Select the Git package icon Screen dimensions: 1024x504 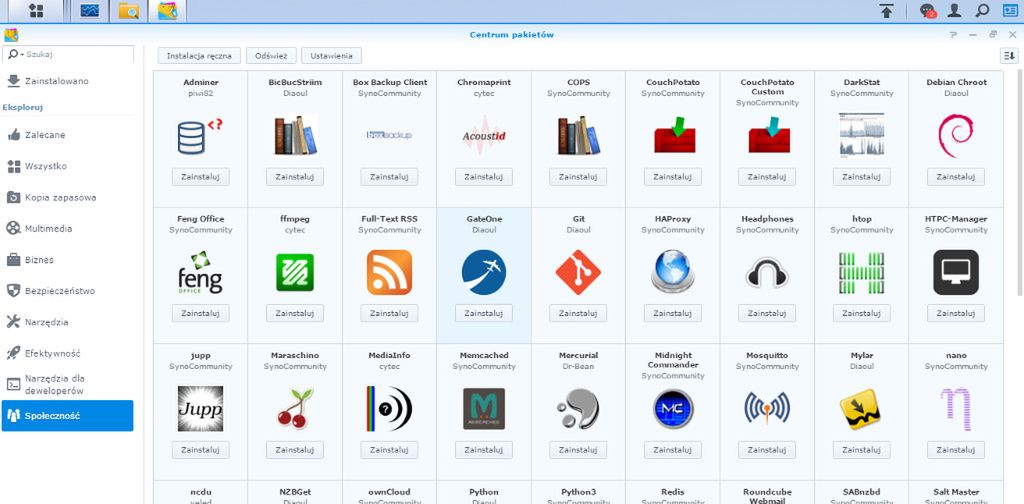578,272
